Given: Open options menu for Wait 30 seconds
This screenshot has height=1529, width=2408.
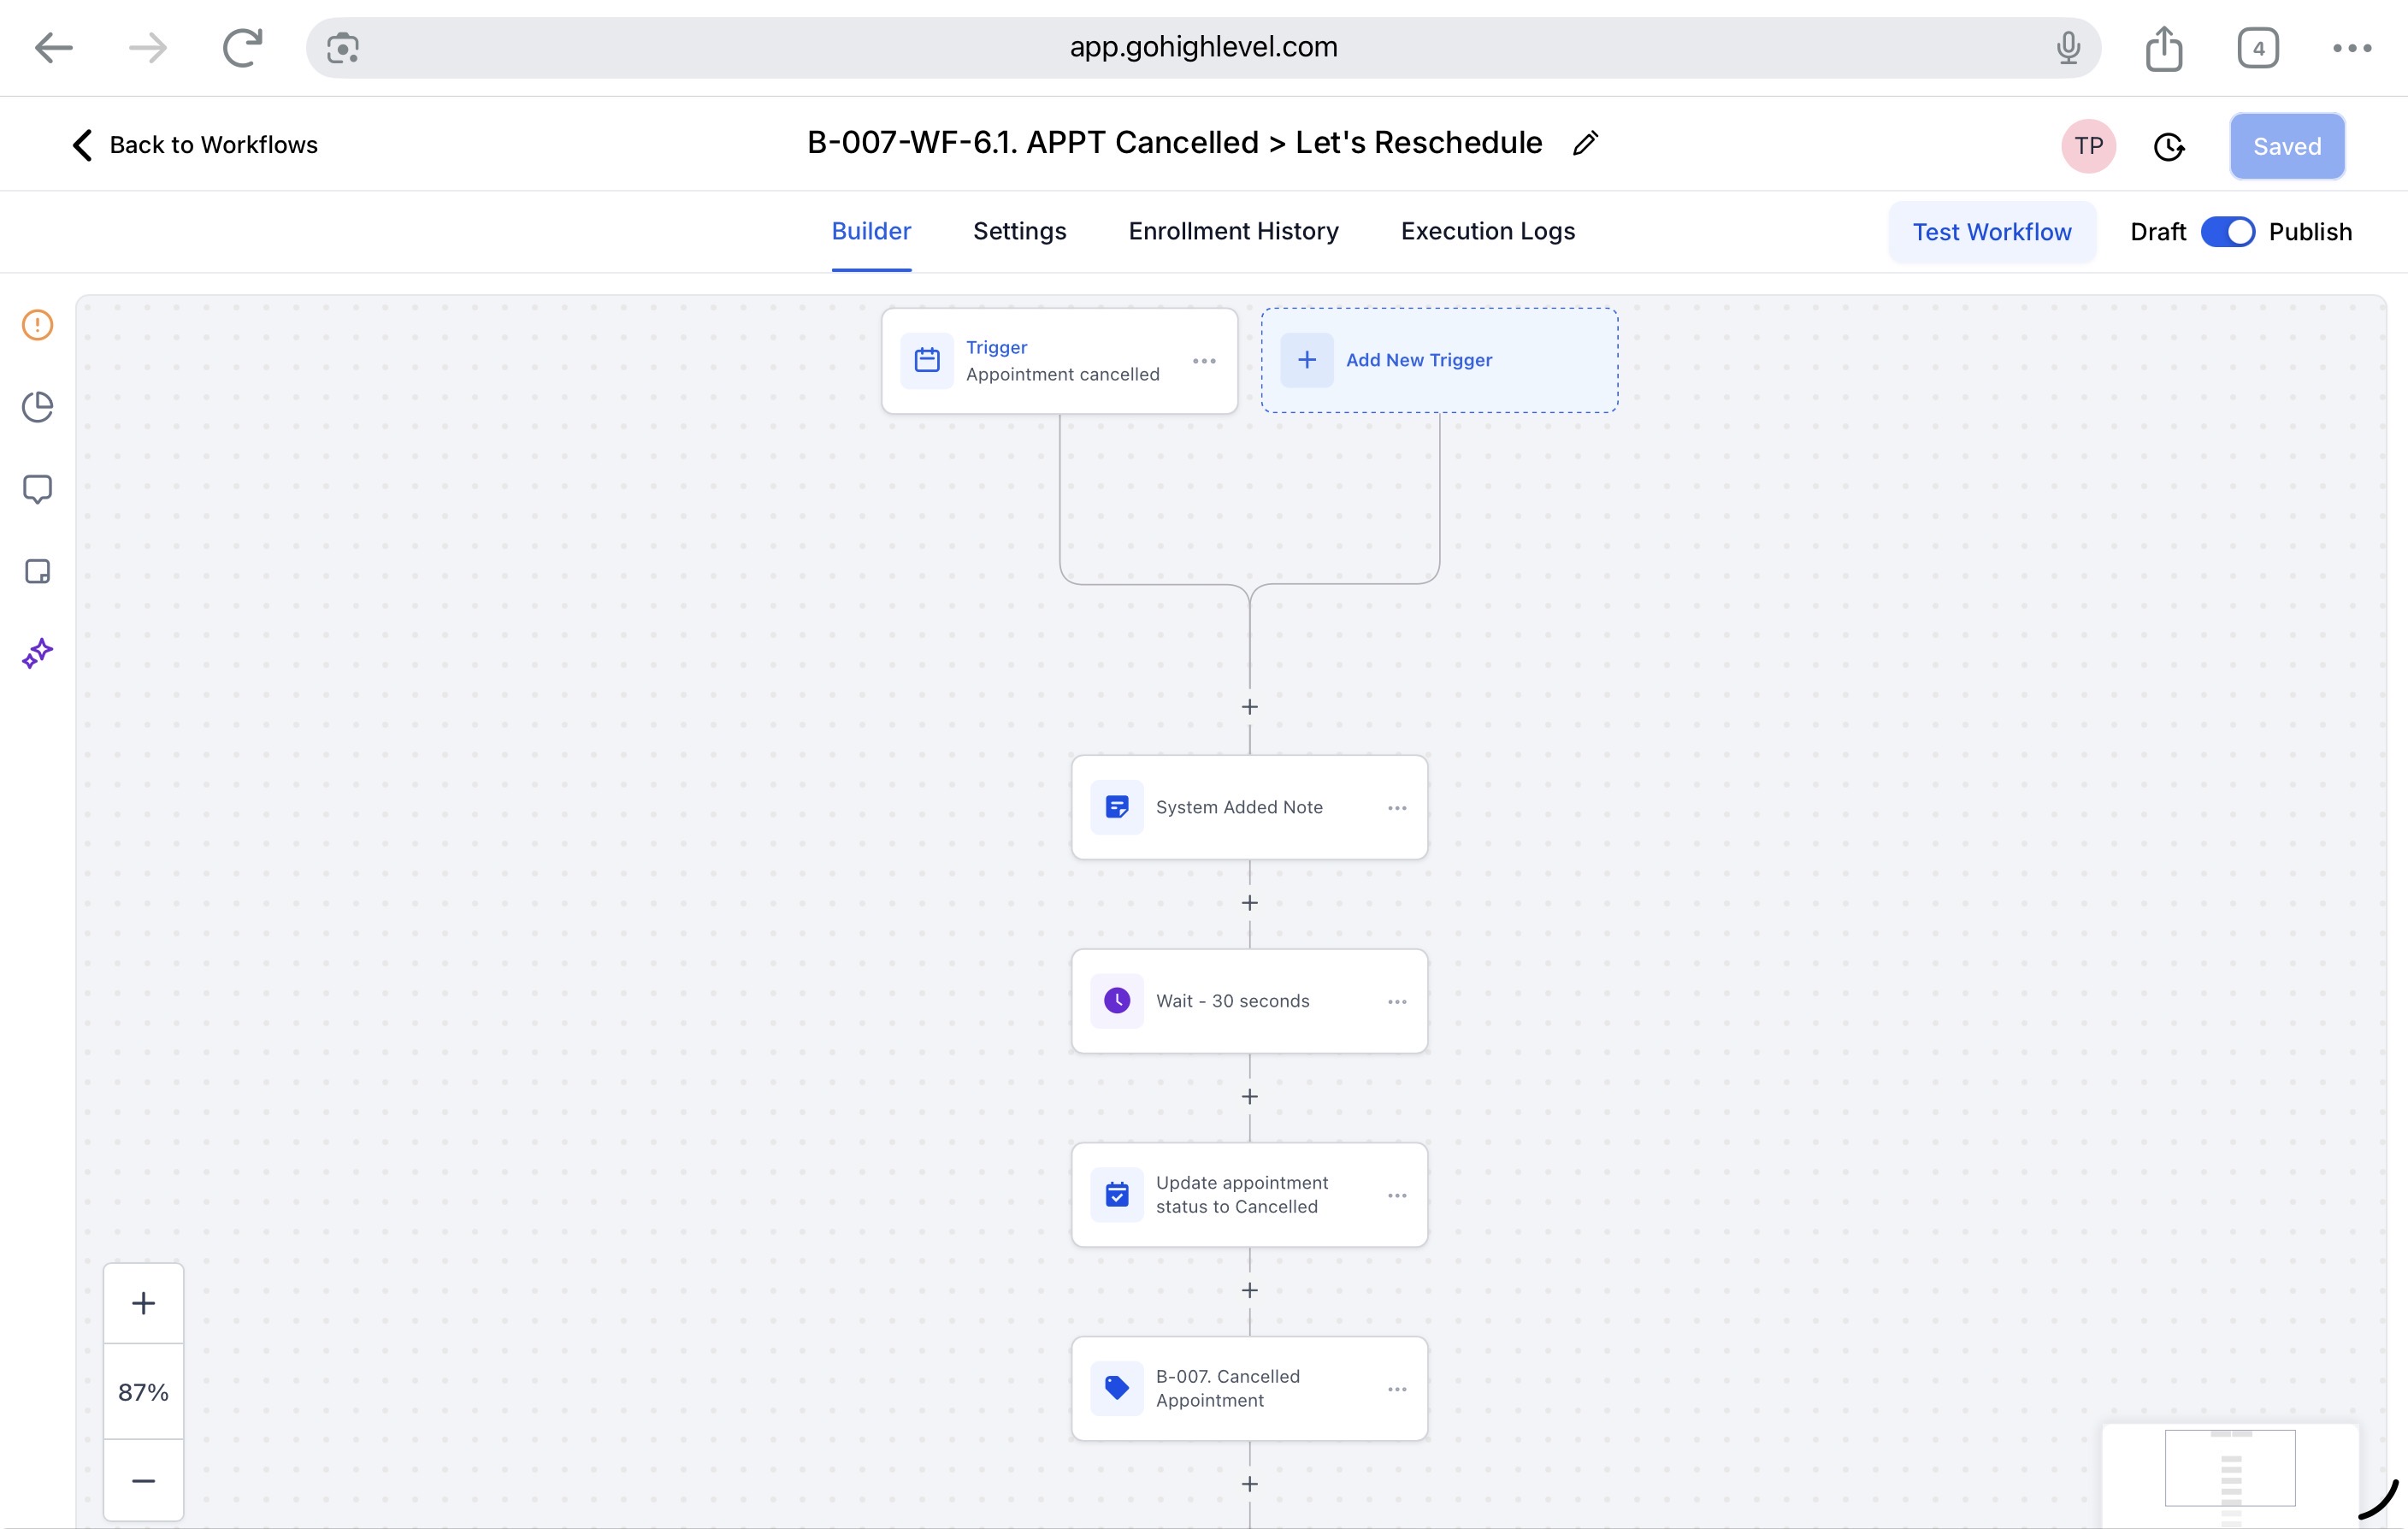Looking at the screenshot, I should coord(1397,1002).
